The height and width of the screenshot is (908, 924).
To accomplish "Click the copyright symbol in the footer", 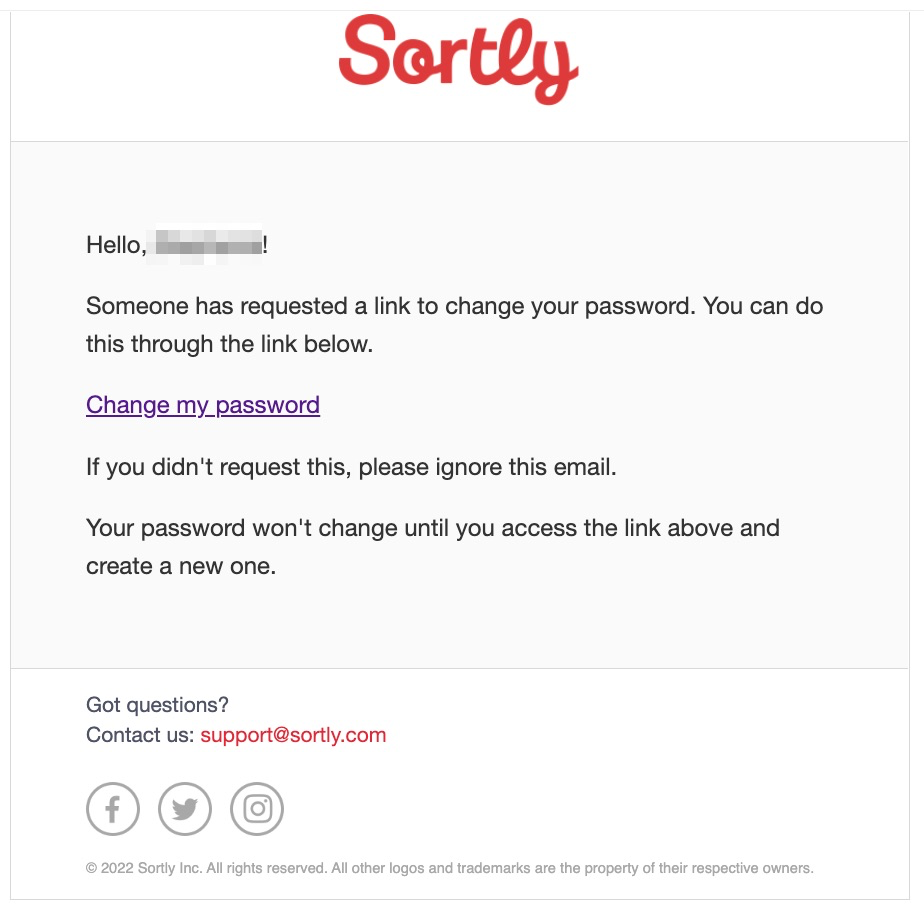I will click(91, 868).
